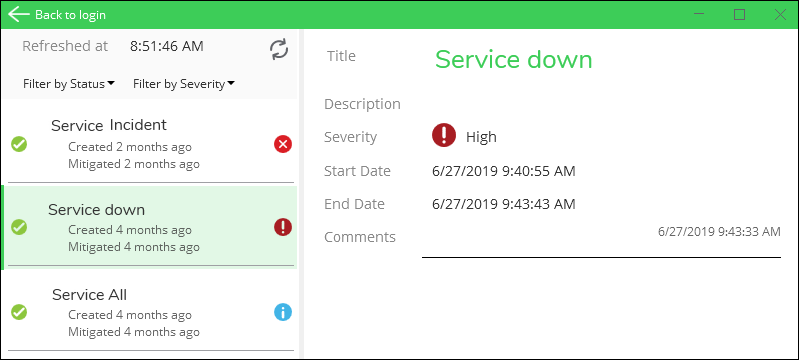Click the 'Refreshed at' label
Viewport: 799px width, 360px height.
tap(65, 46)
